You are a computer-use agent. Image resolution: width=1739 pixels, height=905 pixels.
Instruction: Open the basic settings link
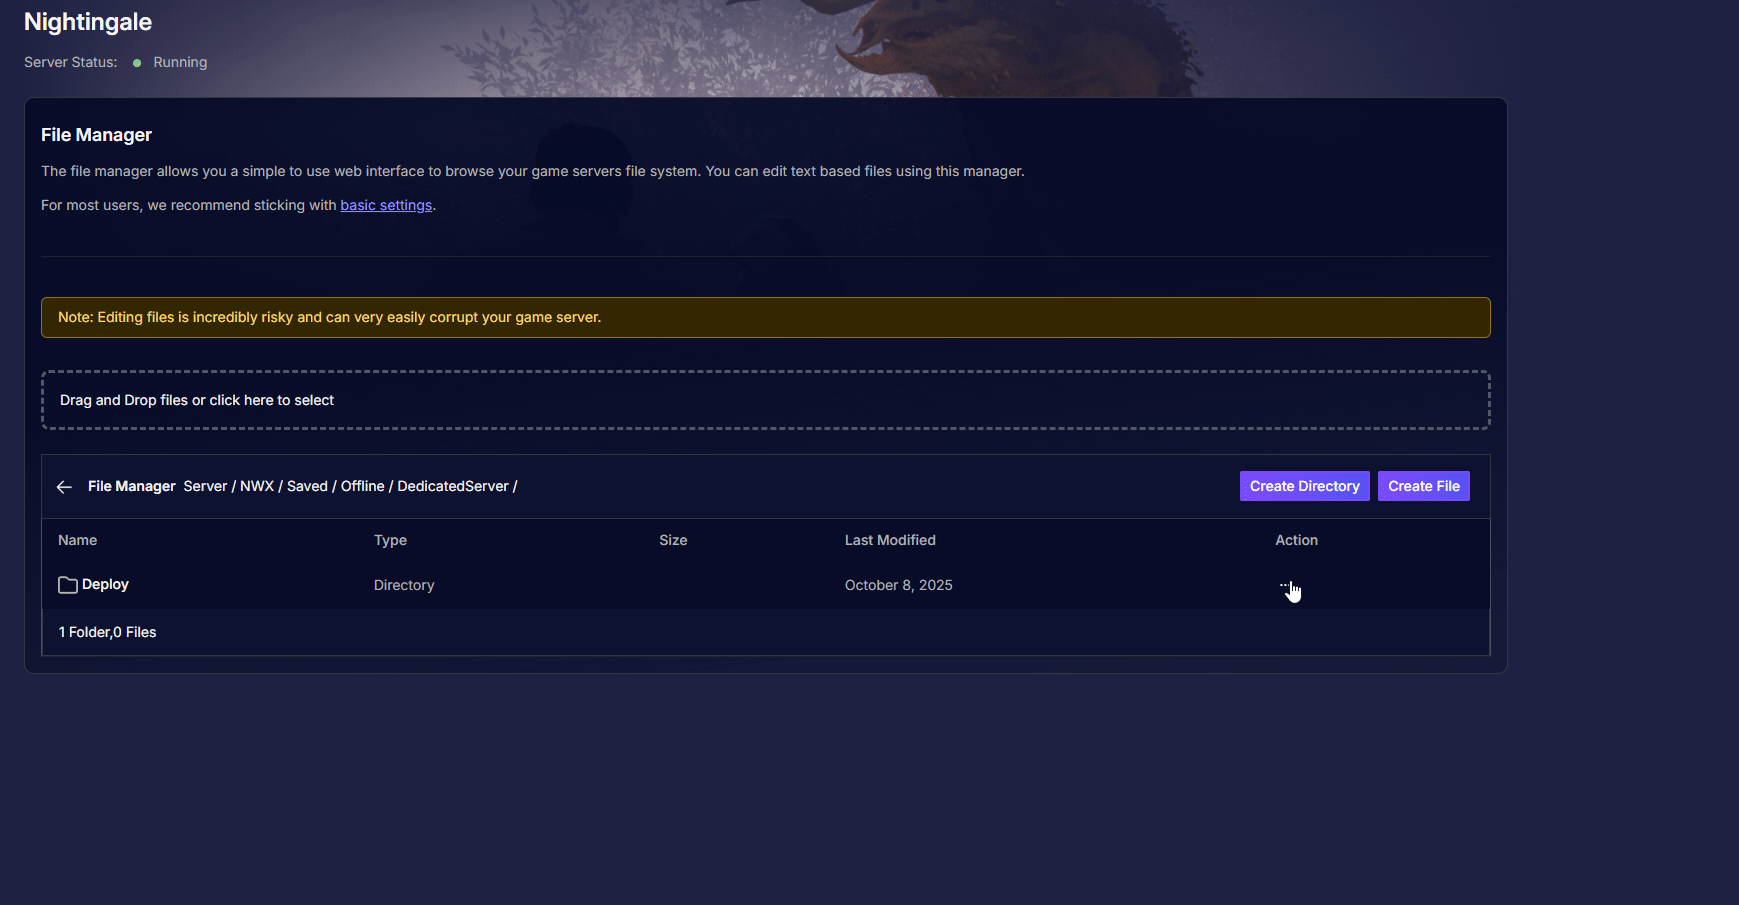[386, 205]
